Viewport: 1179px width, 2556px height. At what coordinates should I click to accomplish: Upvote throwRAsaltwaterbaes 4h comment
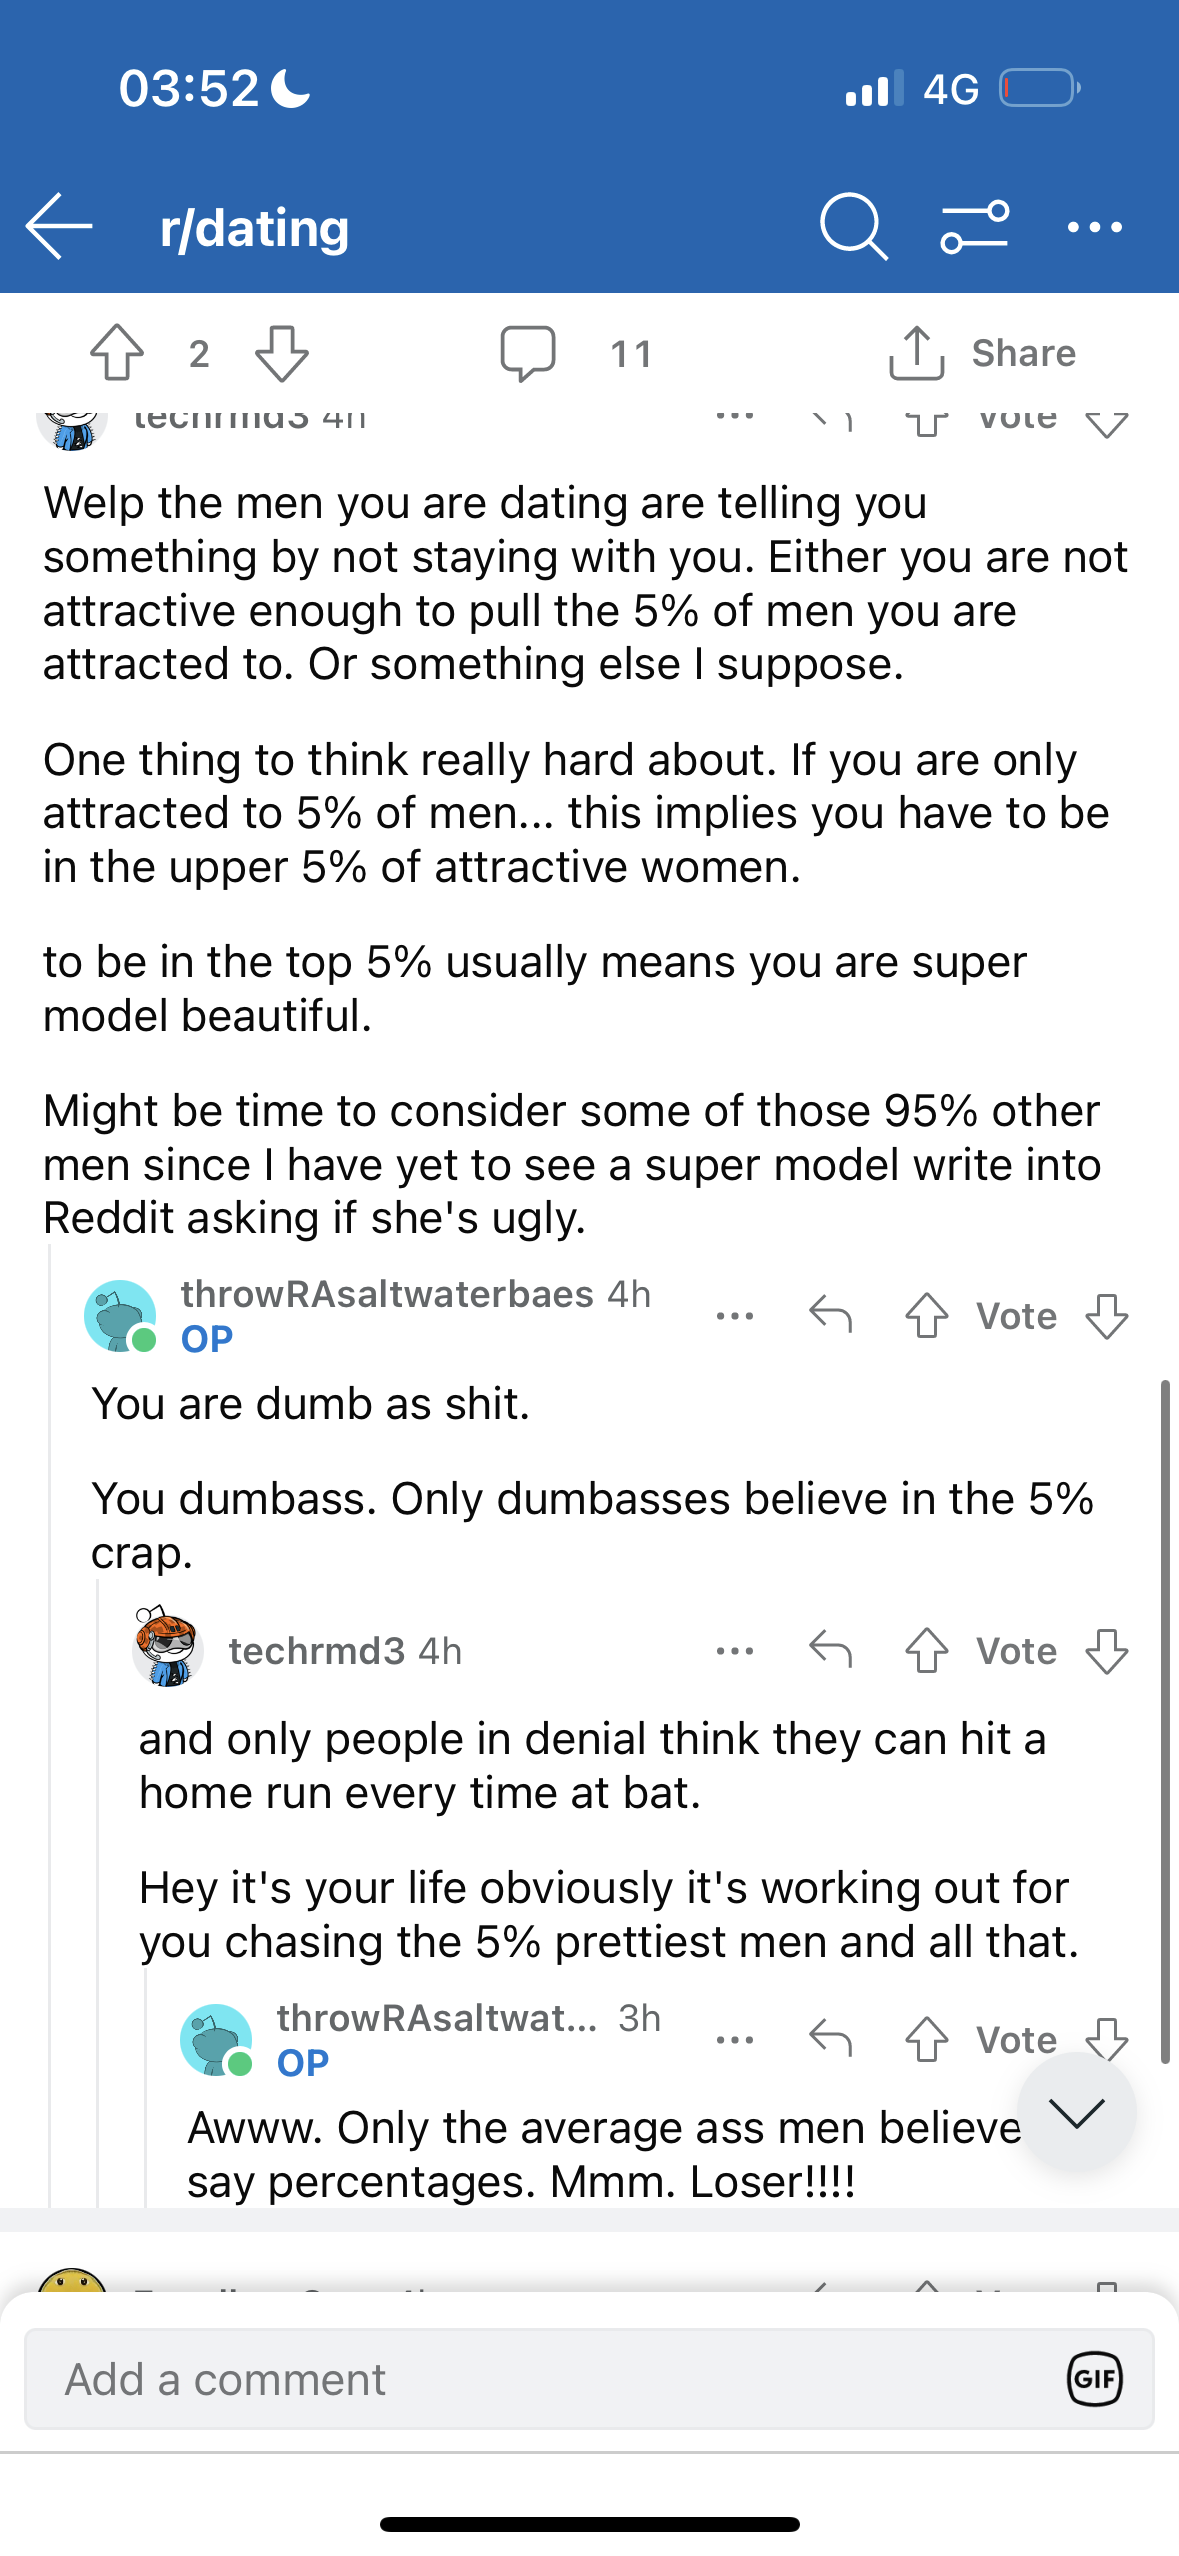(x=927, y=1316)
